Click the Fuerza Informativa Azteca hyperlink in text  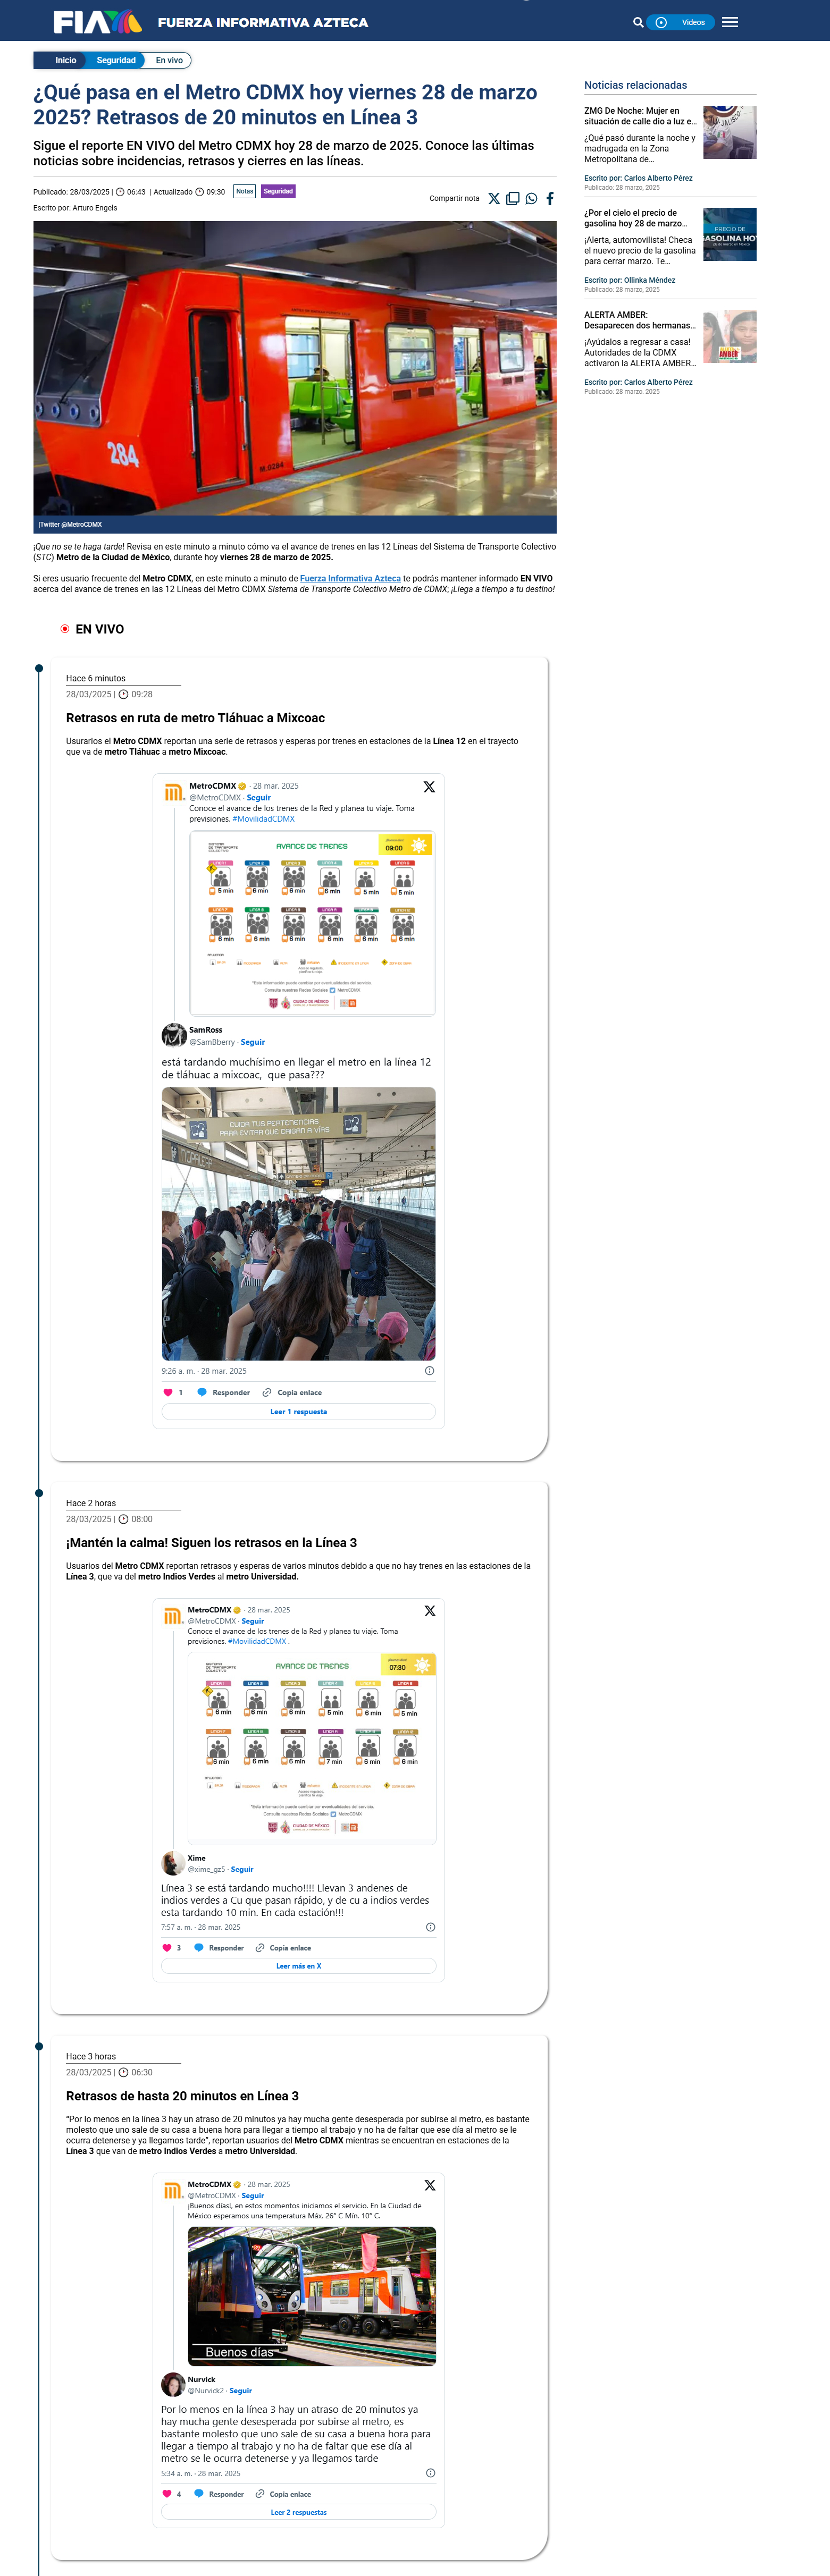(350, 578)
